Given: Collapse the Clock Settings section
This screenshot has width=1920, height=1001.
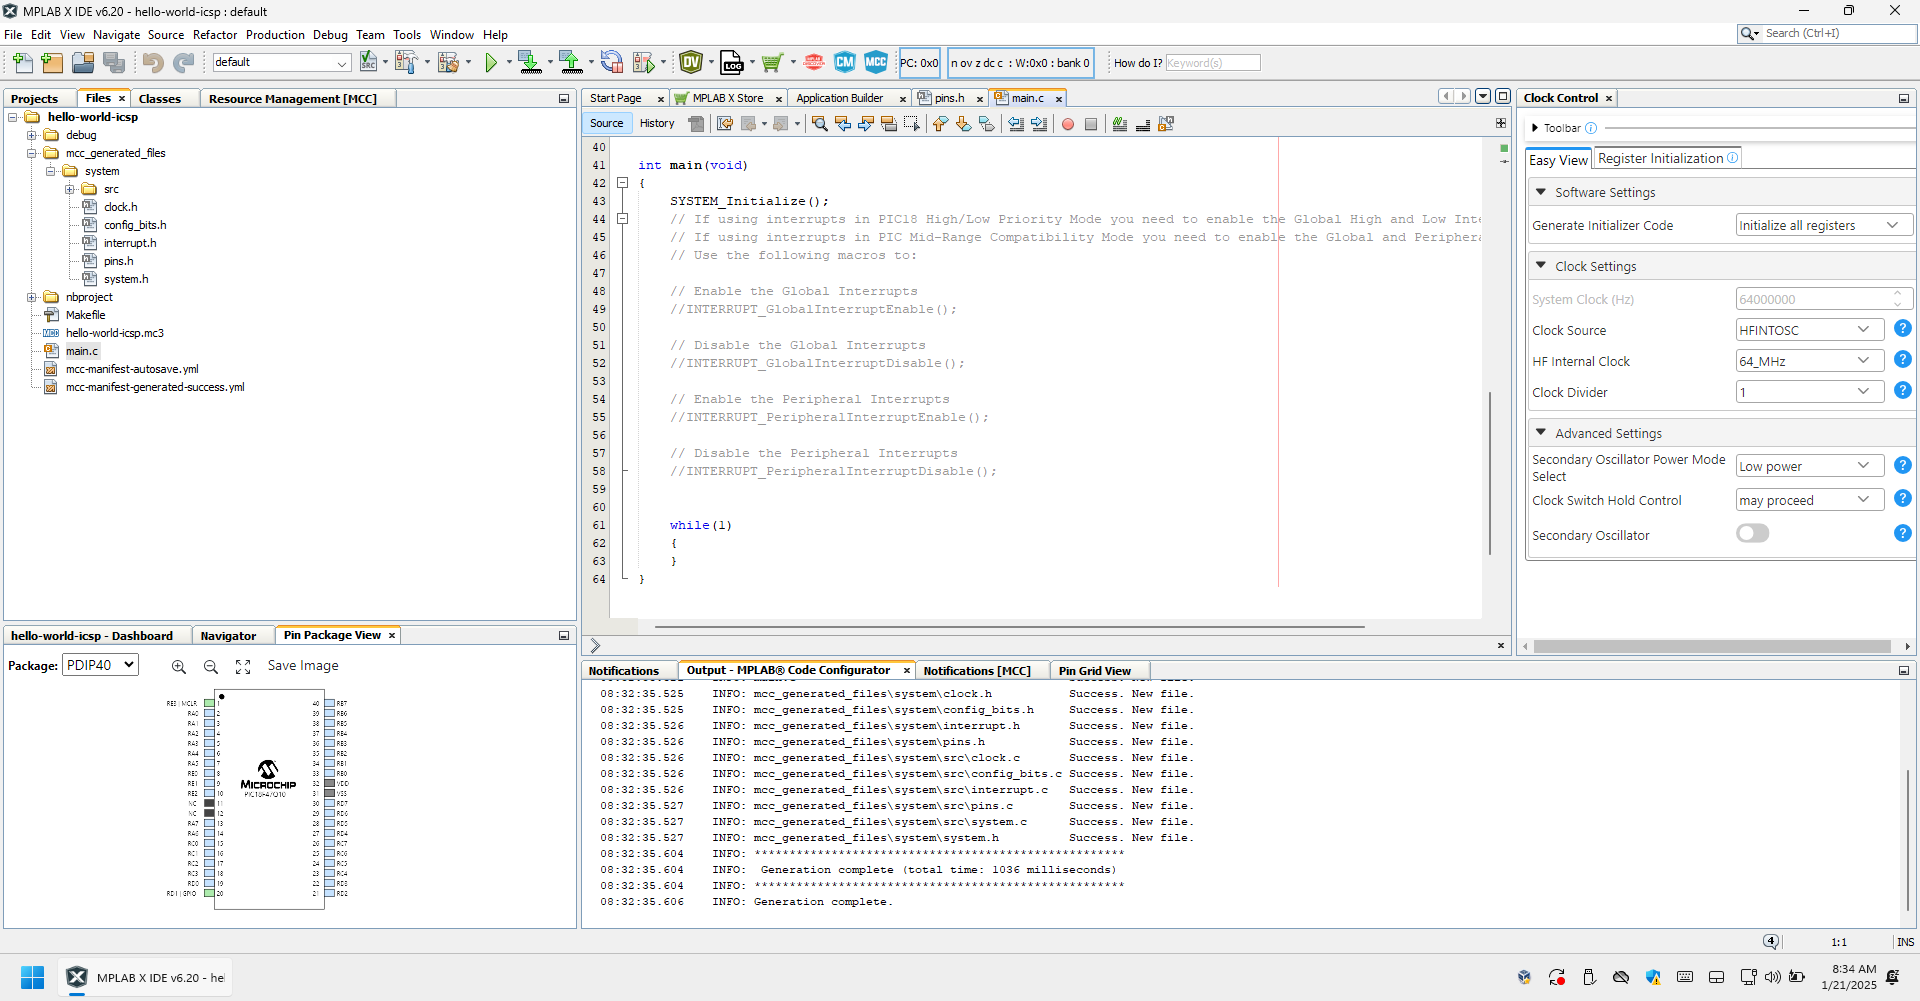Looking at the screenshot, I should click(1541, 266).
